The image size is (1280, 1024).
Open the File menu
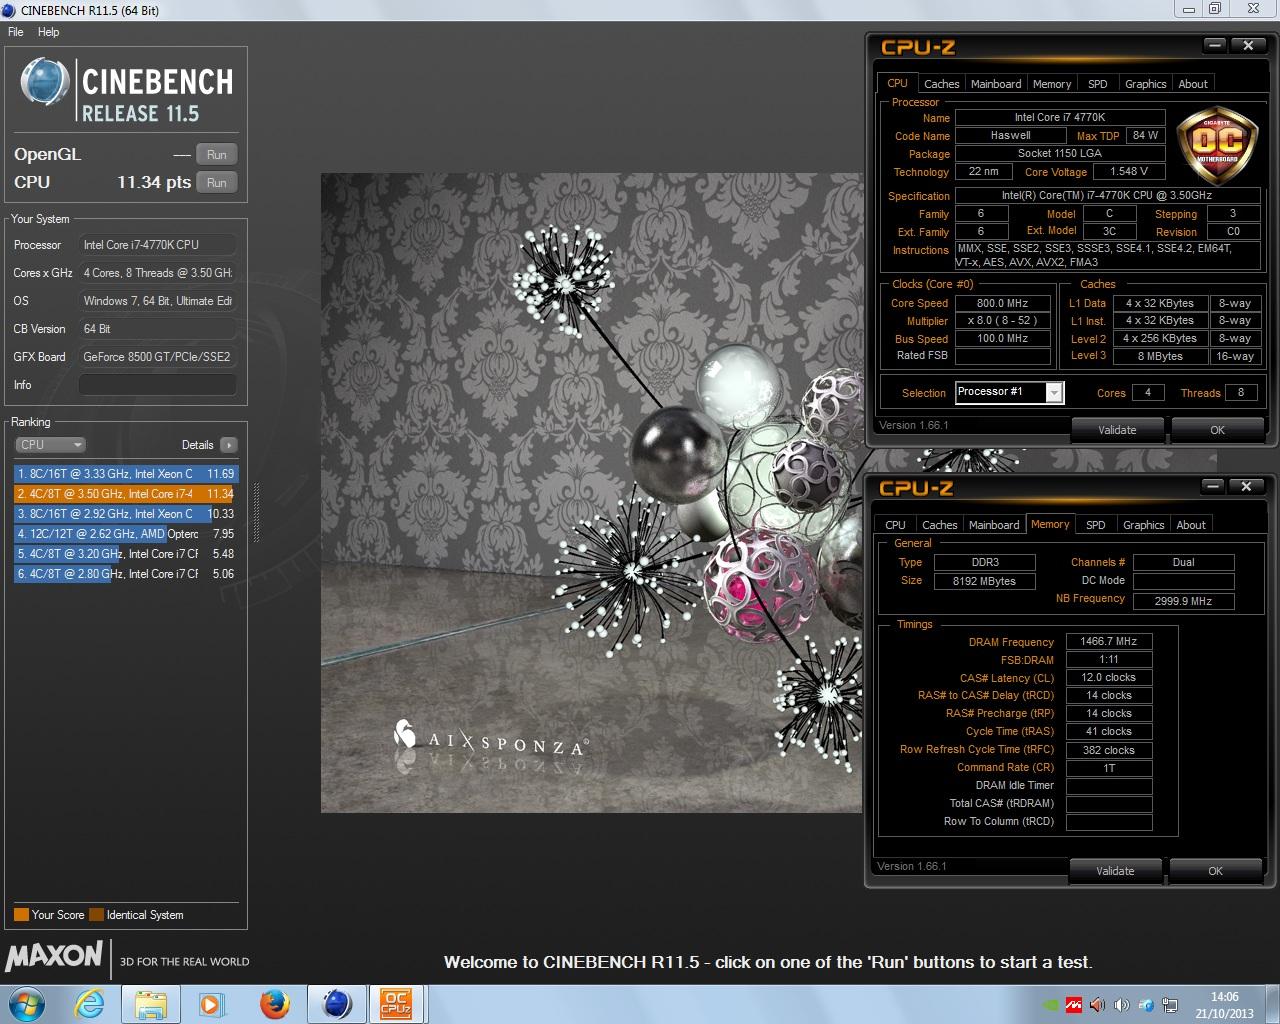click(16, 32)
